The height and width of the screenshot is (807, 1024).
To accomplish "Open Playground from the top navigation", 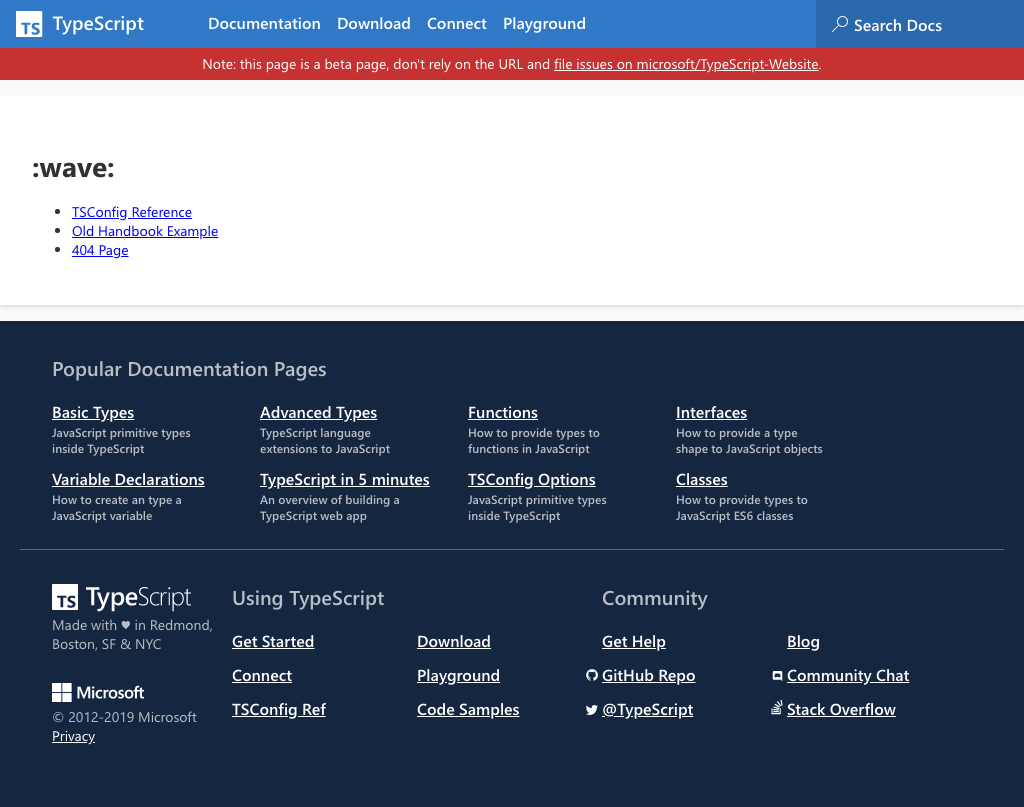I will [x=544, y=24].
